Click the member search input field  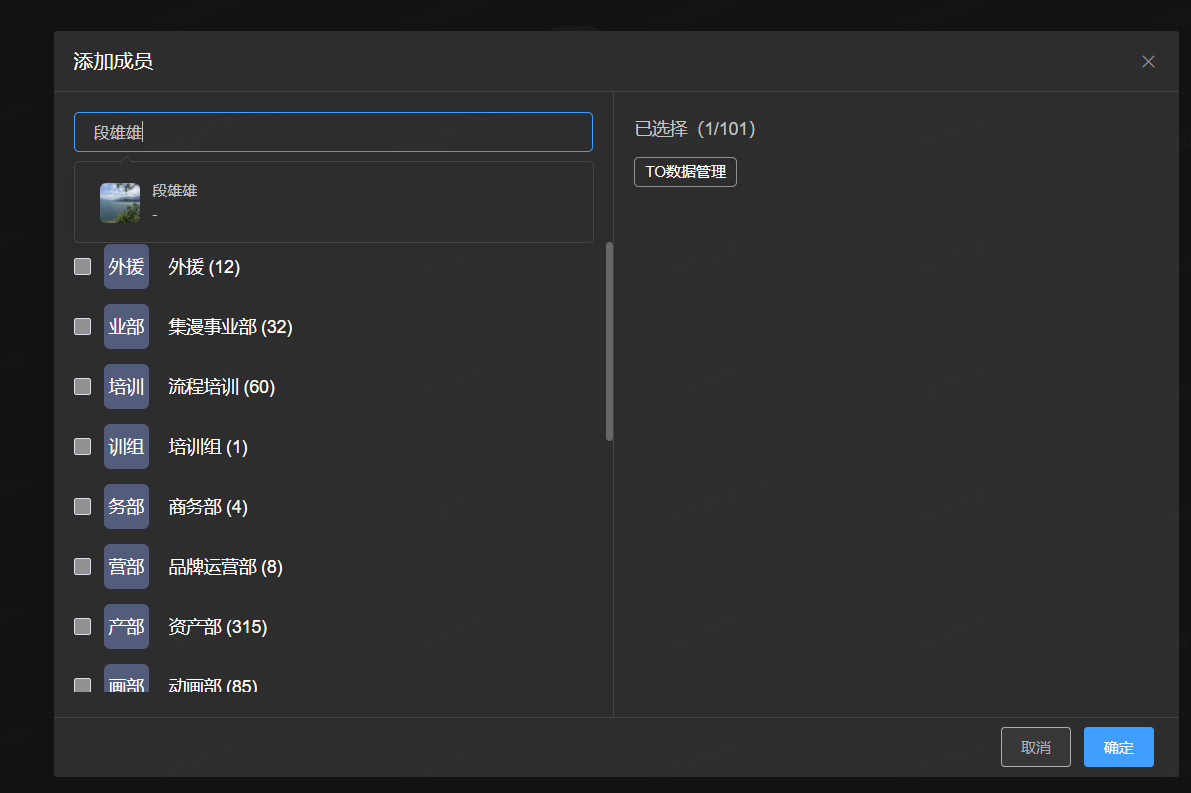[333, 132]
